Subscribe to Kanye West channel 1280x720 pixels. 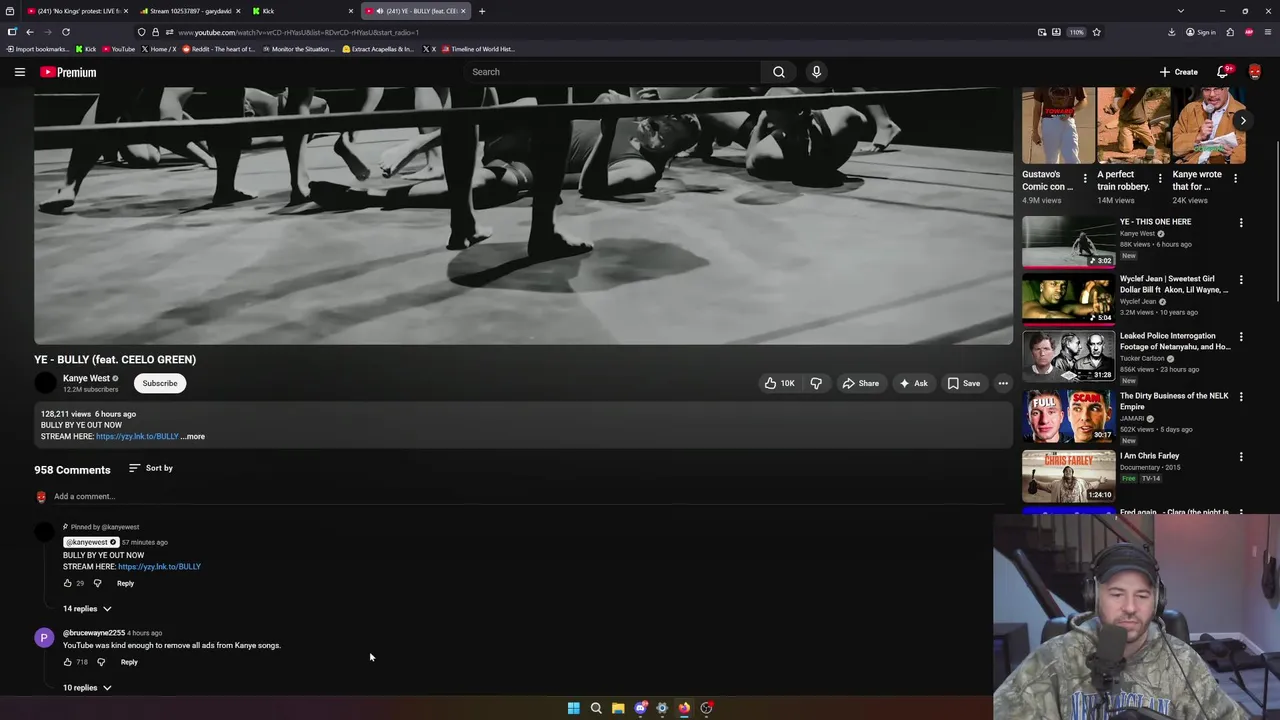[x=160, y=383]
